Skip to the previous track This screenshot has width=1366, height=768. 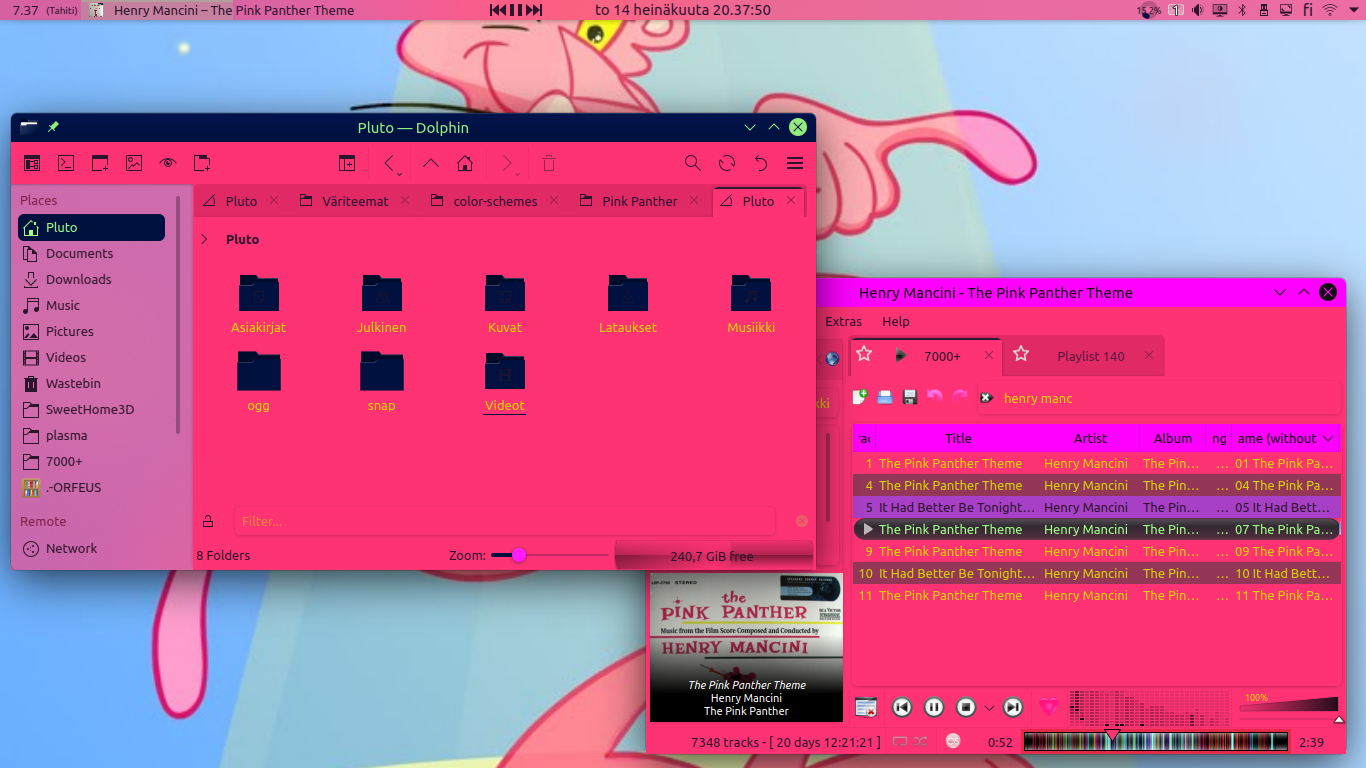coord(902,707)
